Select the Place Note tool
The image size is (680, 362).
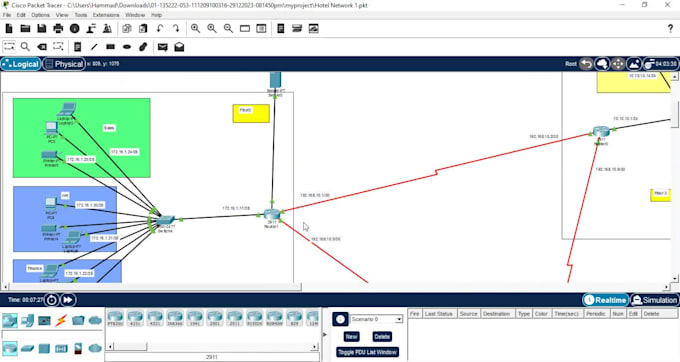pyautogui.click(x=78, y=46)
